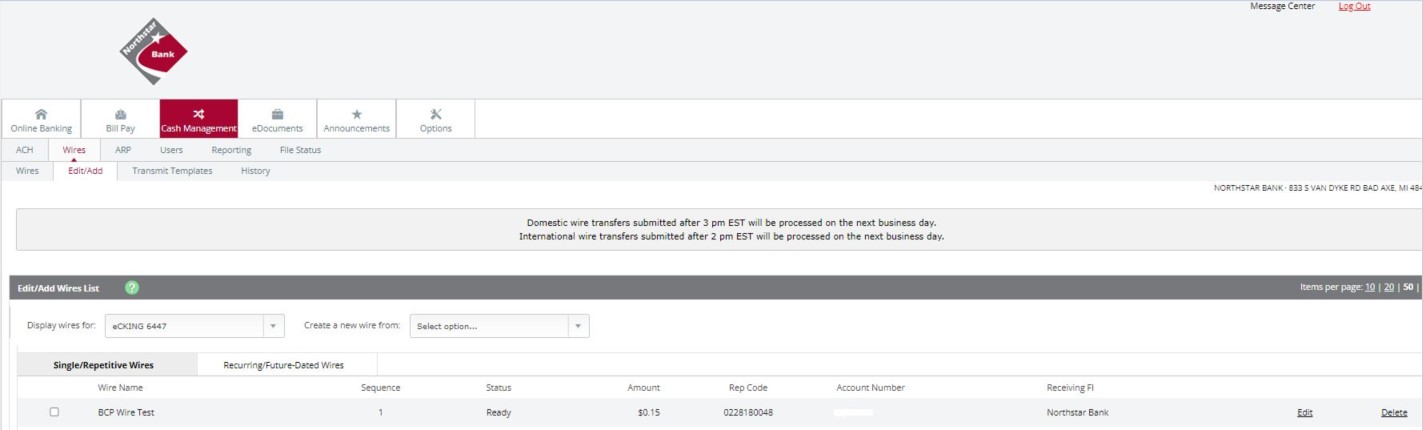
Task: Select the Cash Management icon
Action: coord(198,114)
